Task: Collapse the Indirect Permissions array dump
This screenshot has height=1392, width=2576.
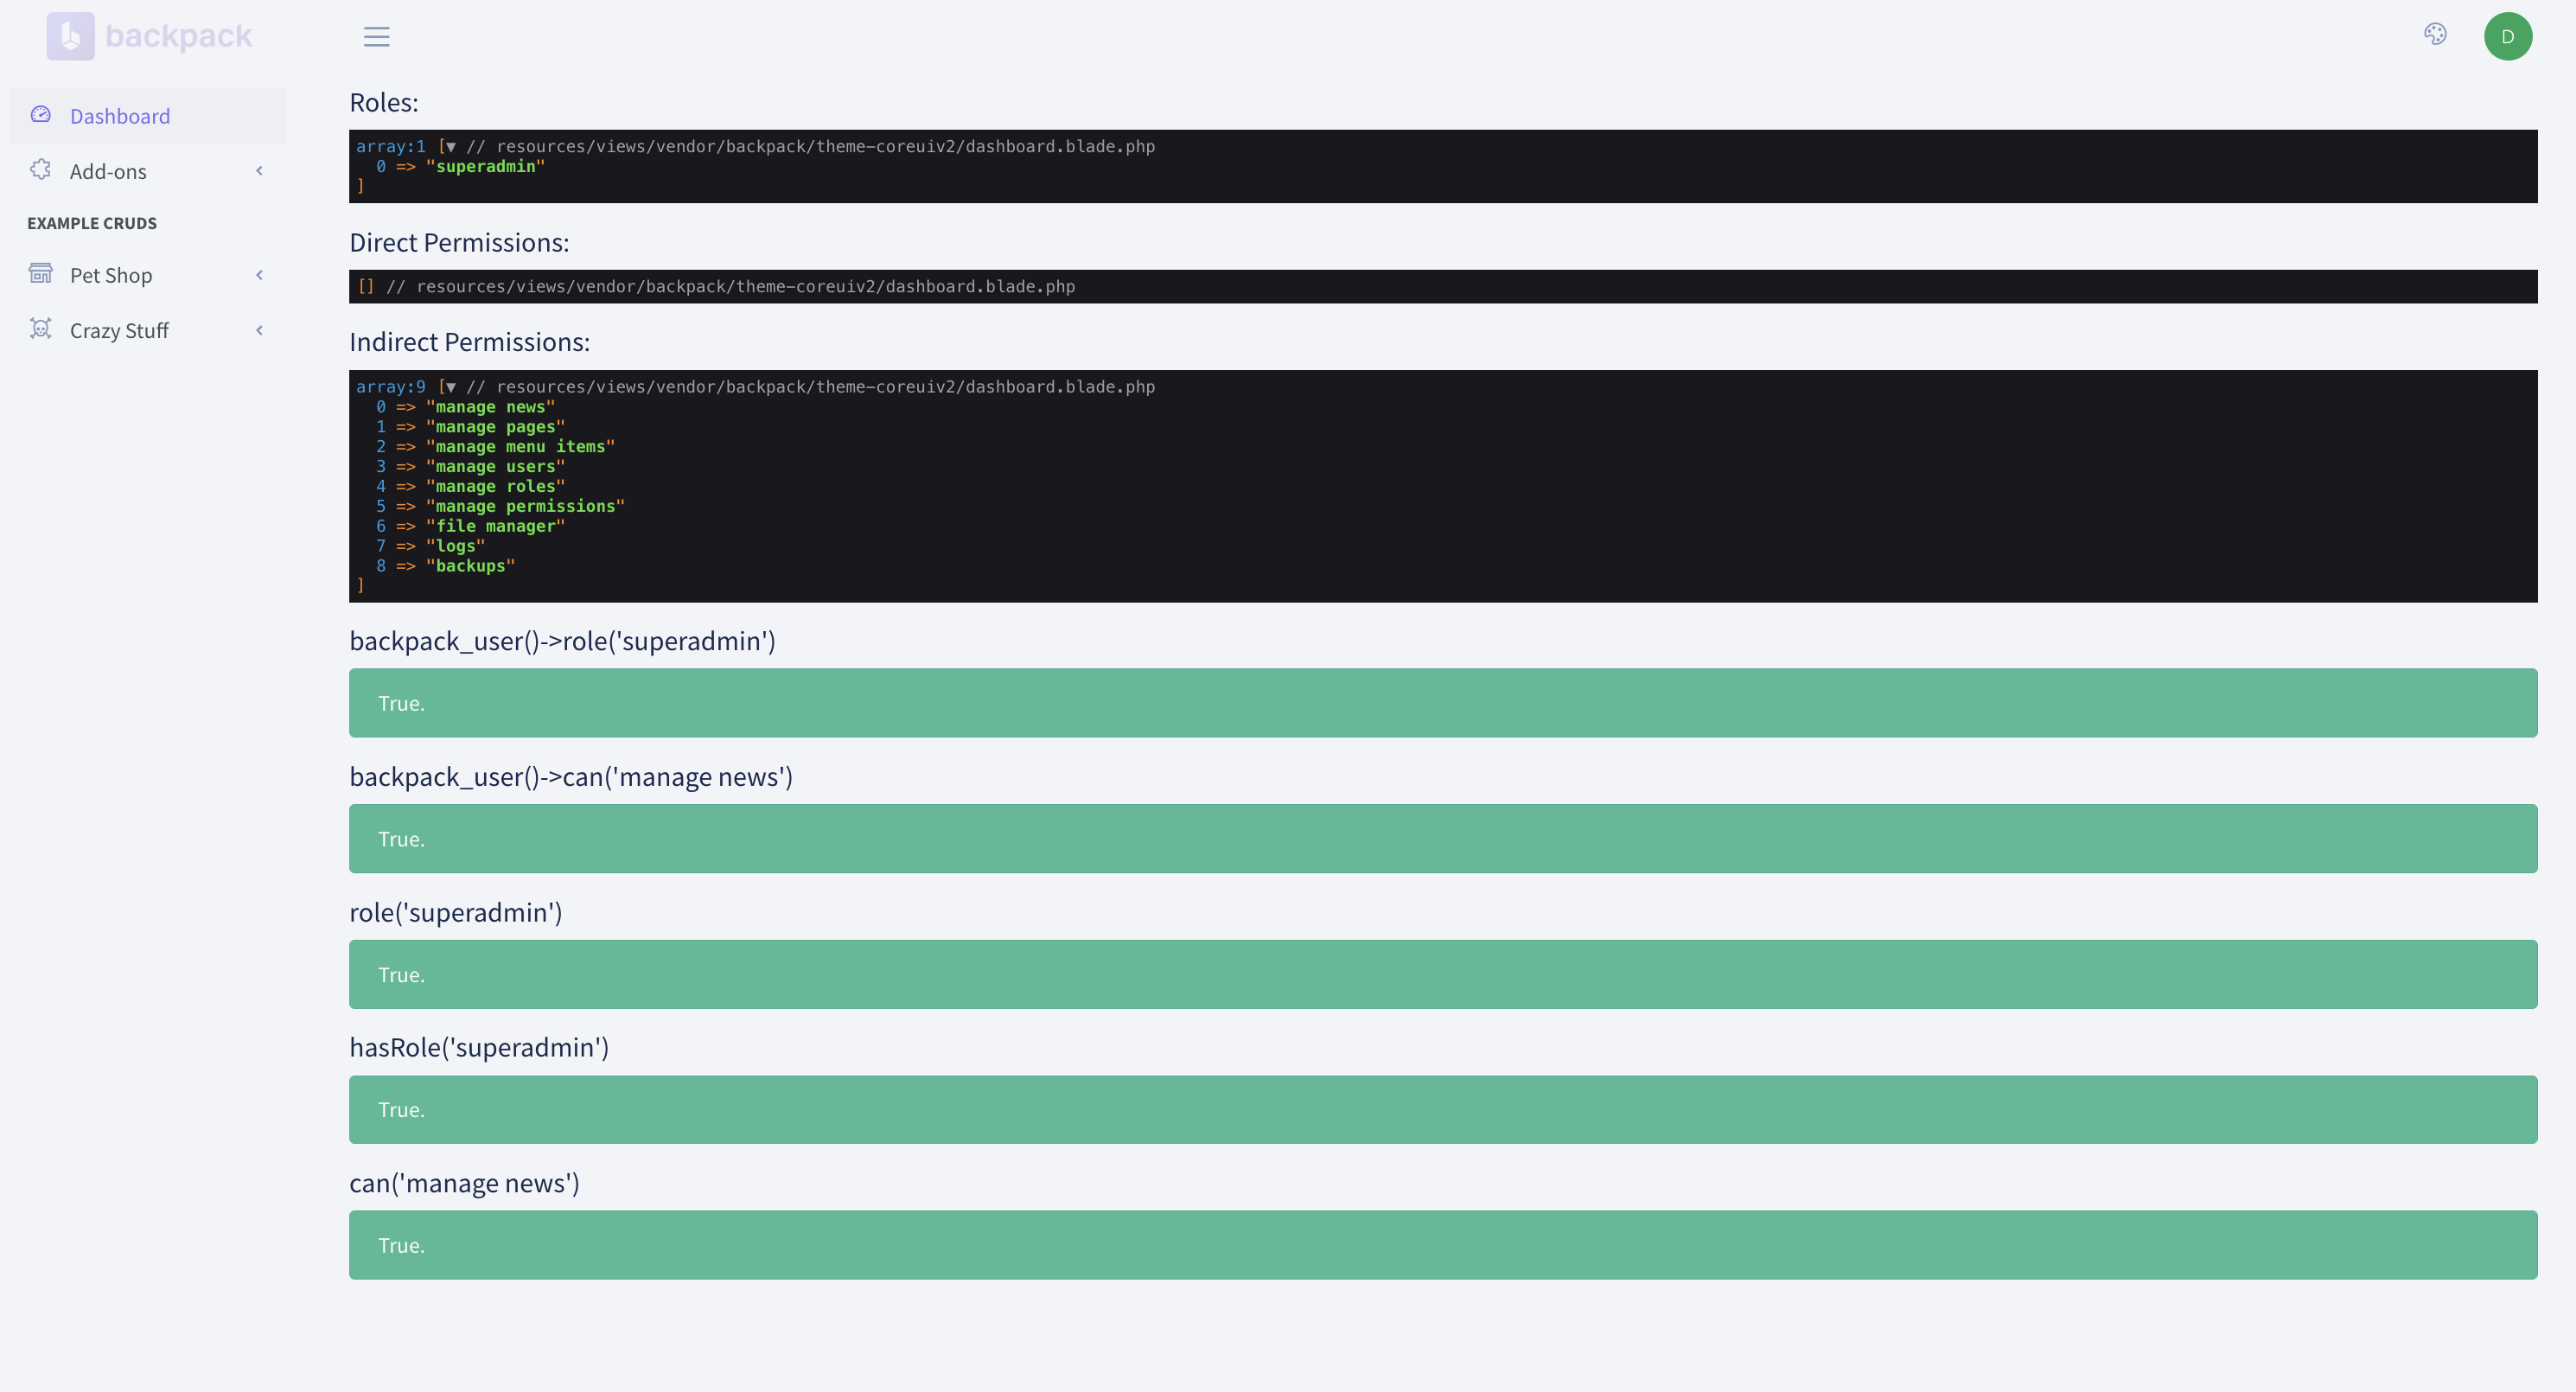Action: pyautogui.click(x=450, y=387)
